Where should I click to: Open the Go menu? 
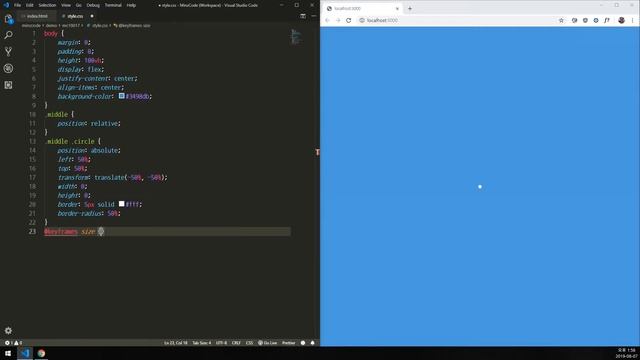79,5
